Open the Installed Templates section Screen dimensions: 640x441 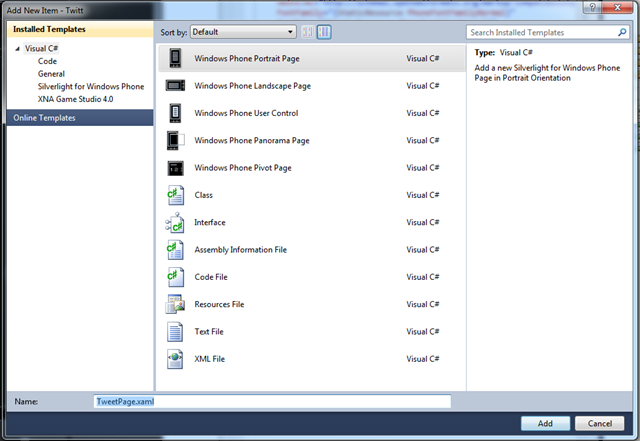pos(80,29)
